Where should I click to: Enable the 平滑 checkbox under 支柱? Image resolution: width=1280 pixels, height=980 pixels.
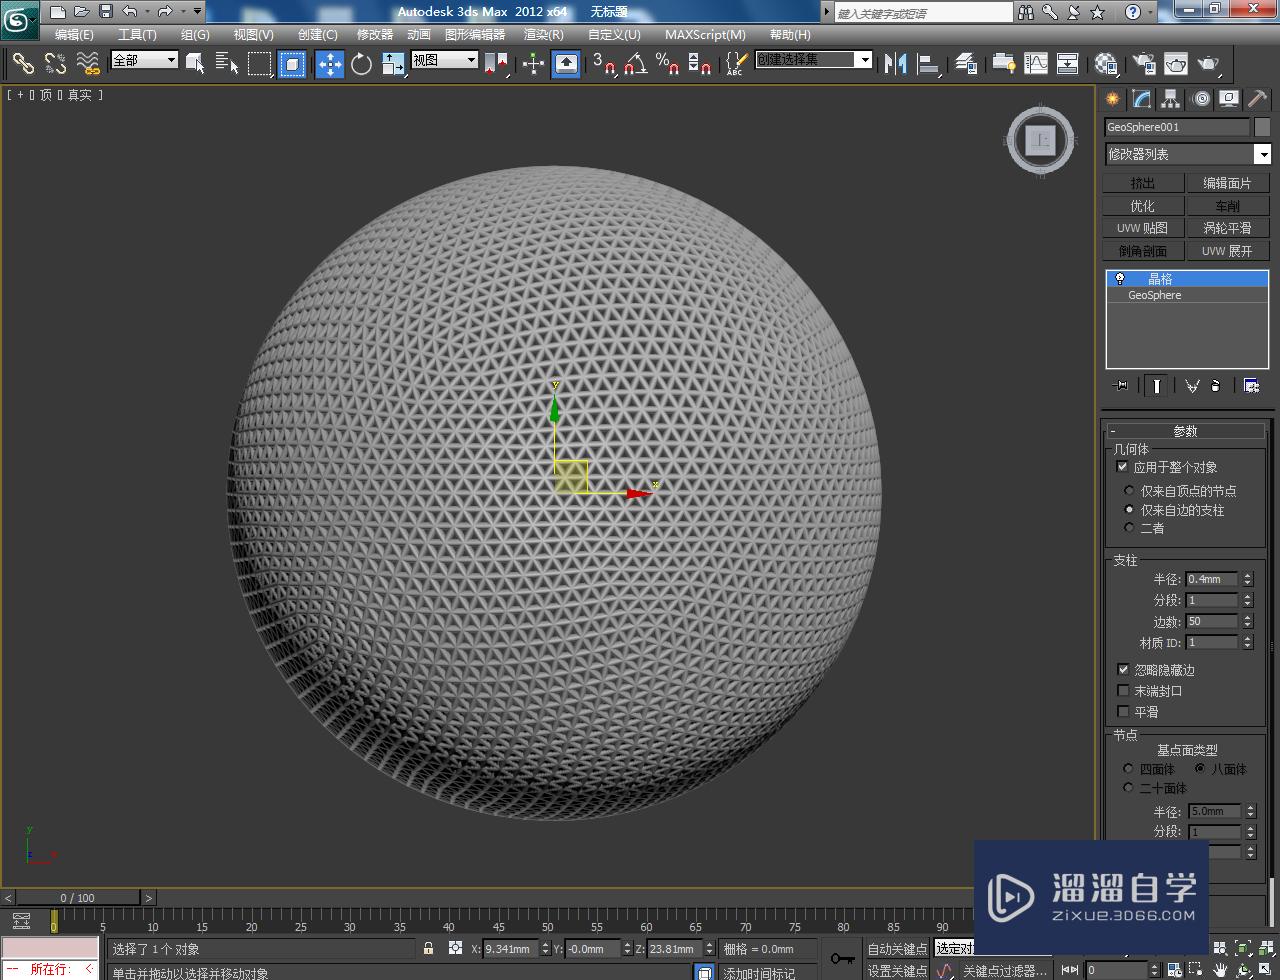coord(1123,712)
